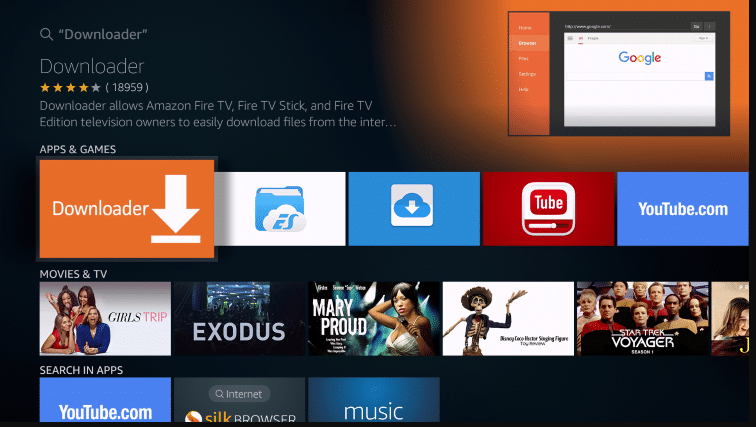Select Settings menu item in preview
The image size is (756, 427).
pyautogui.click(x=527, y=74)
